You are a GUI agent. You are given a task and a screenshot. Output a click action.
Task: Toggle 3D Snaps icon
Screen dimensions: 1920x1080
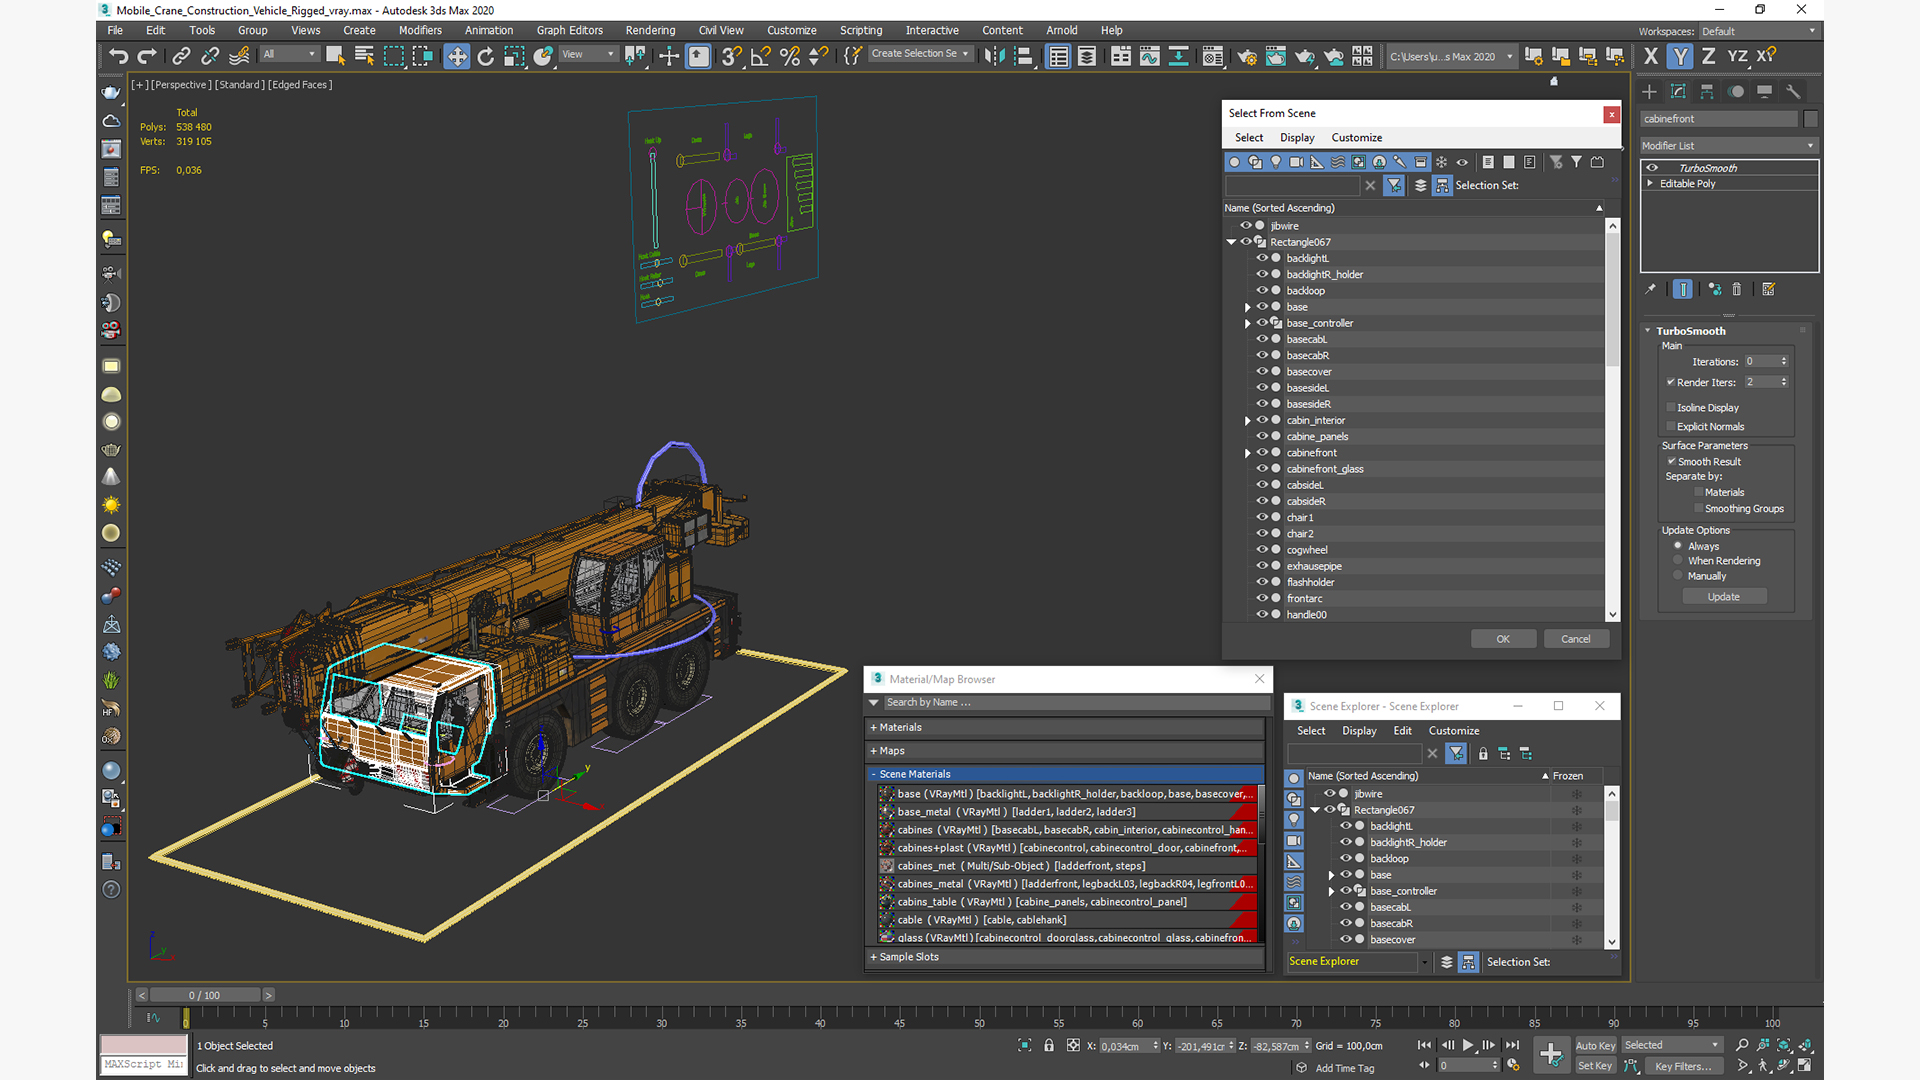tap(732, 56)
